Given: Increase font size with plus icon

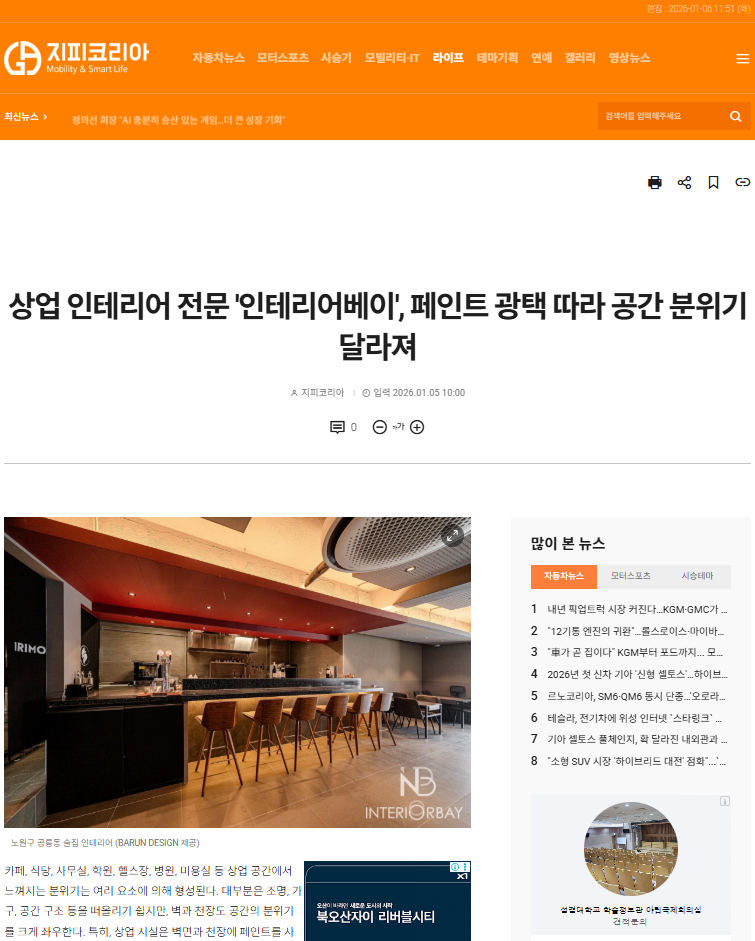Looking at the screenshot, I should pyautogui.click(x=417, y=427).
